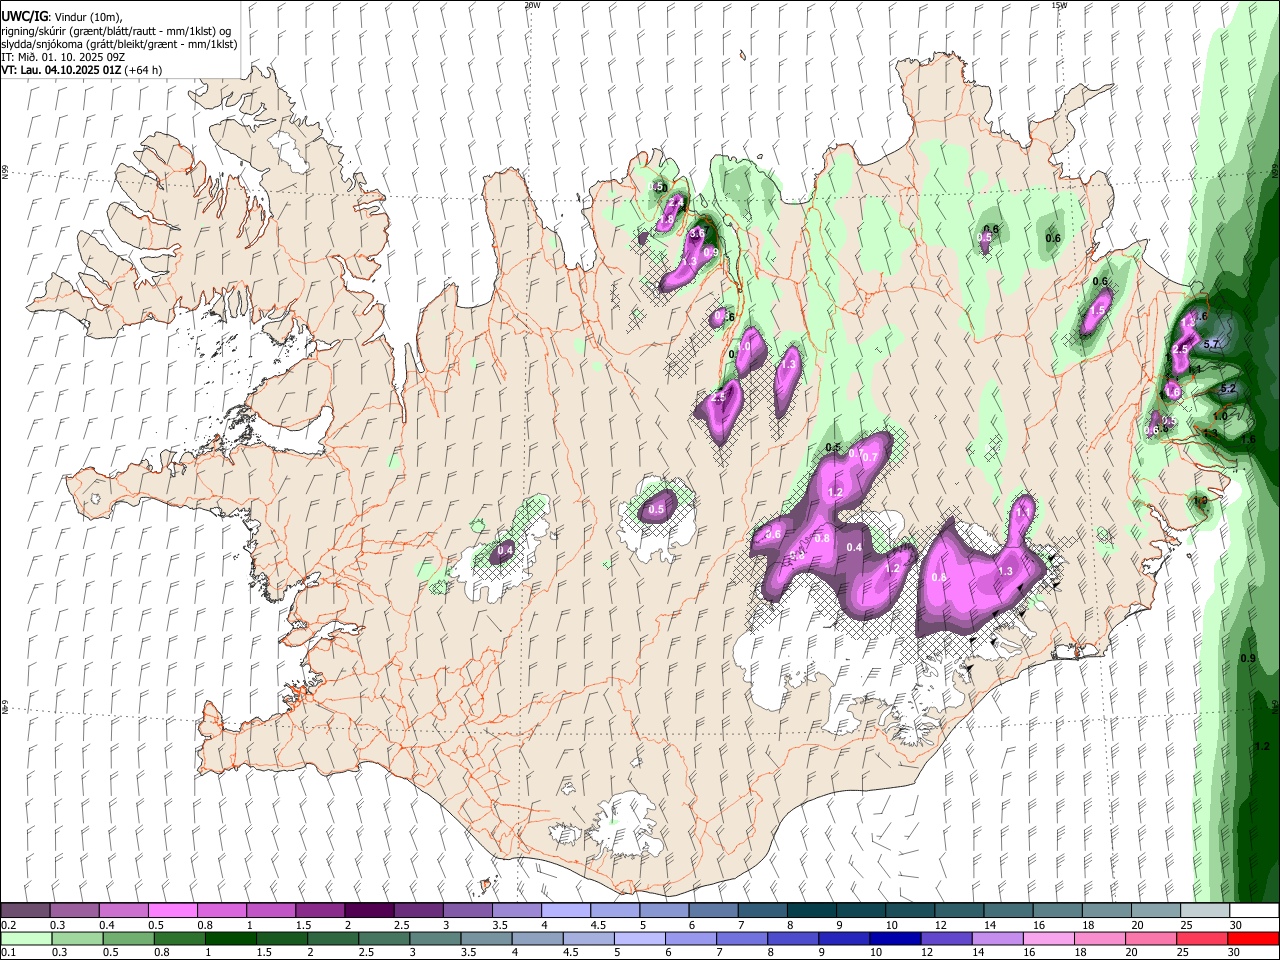Viewport: 1280px width, 960px height.
Task: Click the 5.2 precipitation value on the map
Action: point(1229,389)
